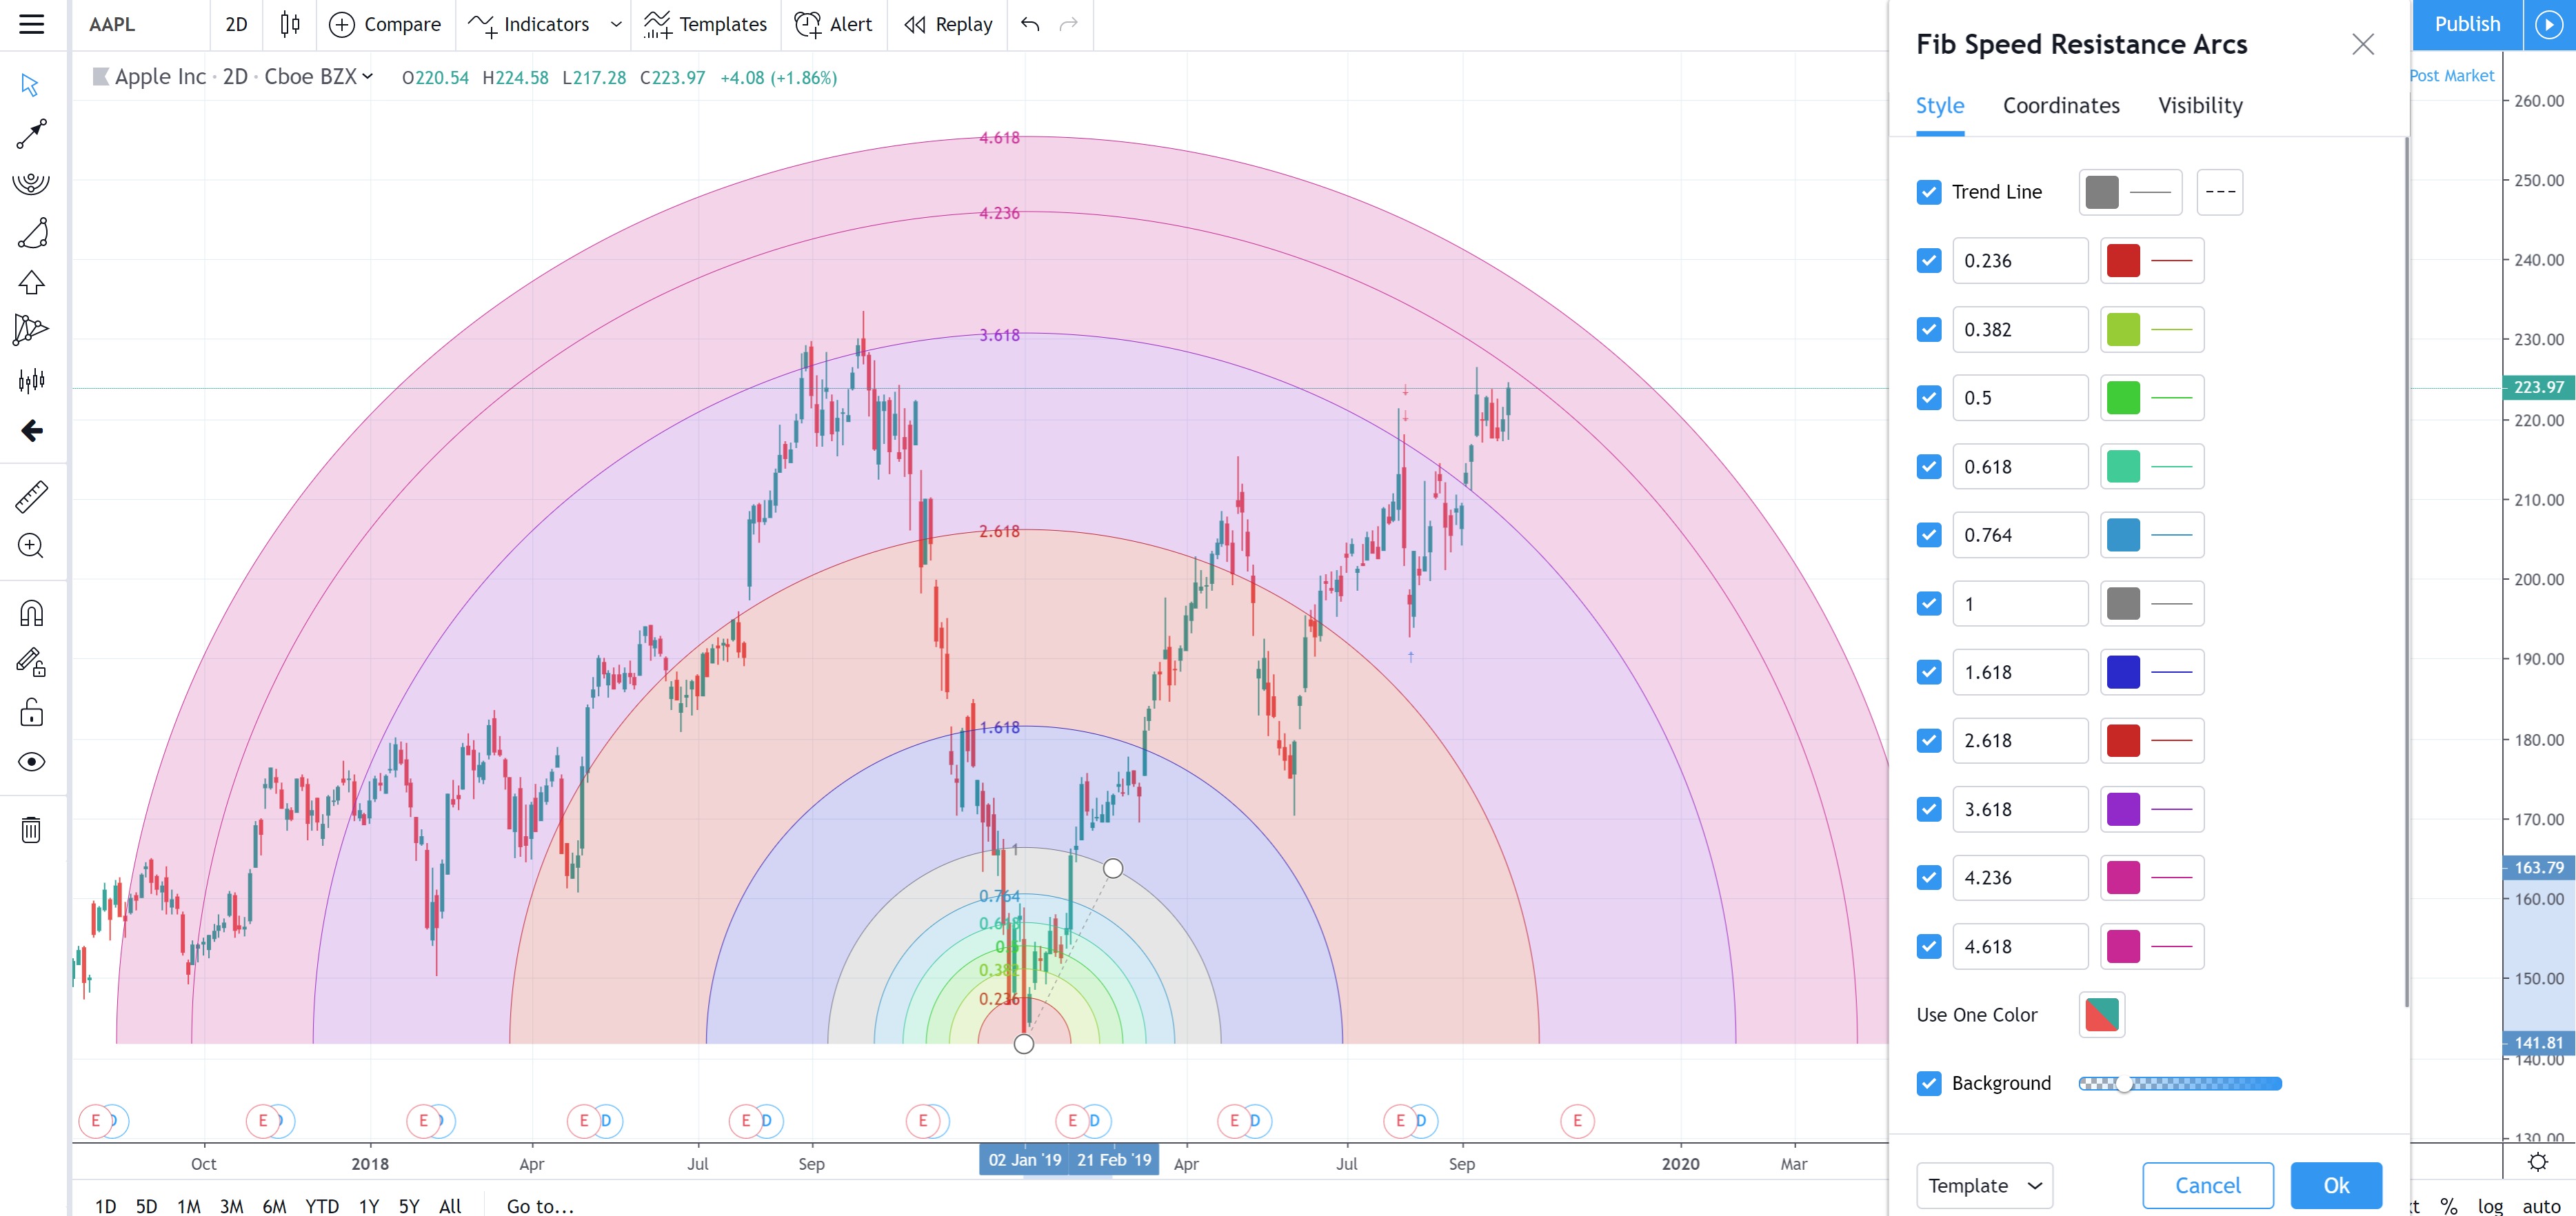Viewport: 2576px width, 1216px height.
Task: Open the candlestick chart style icon
Action: 290,24
